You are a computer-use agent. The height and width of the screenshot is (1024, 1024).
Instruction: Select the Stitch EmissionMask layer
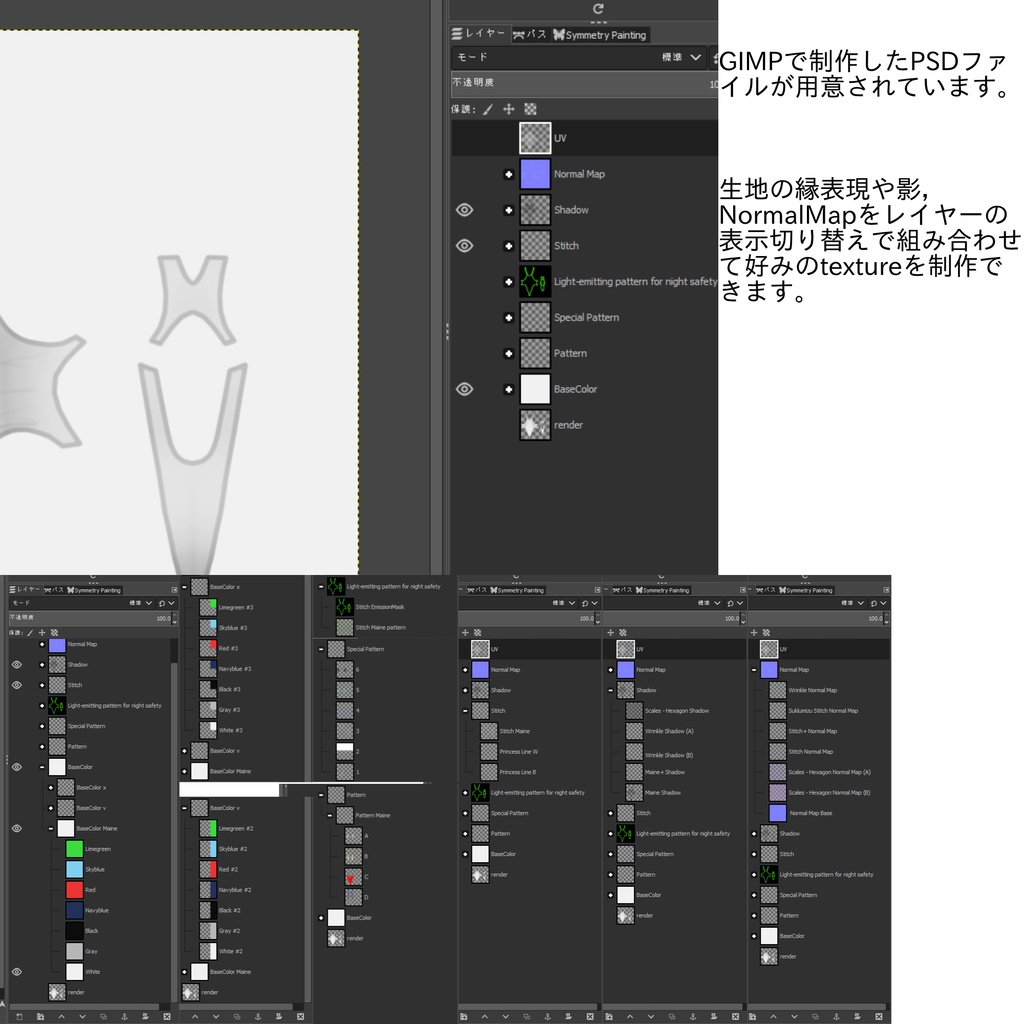click(379, 607)
